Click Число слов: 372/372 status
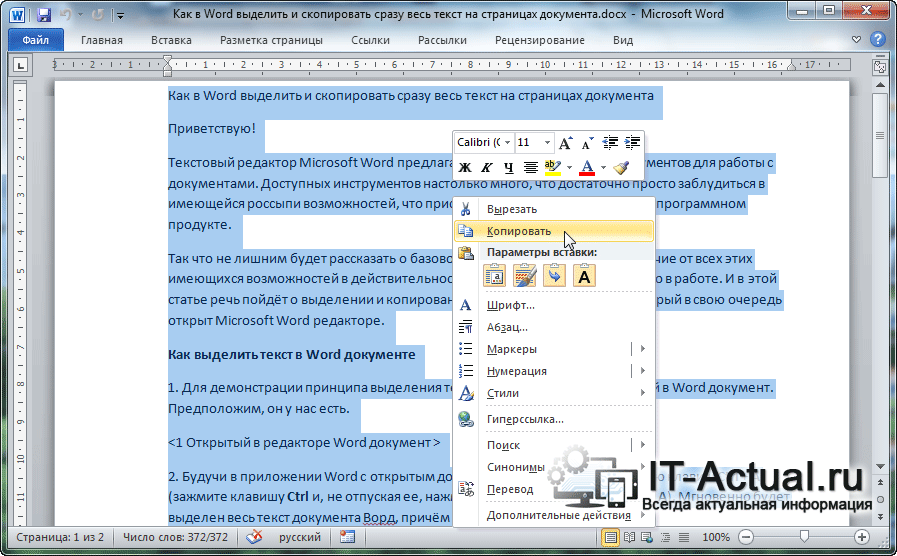Image resolution: width=897 pixels, height=556 pixels. click(176, 537)
